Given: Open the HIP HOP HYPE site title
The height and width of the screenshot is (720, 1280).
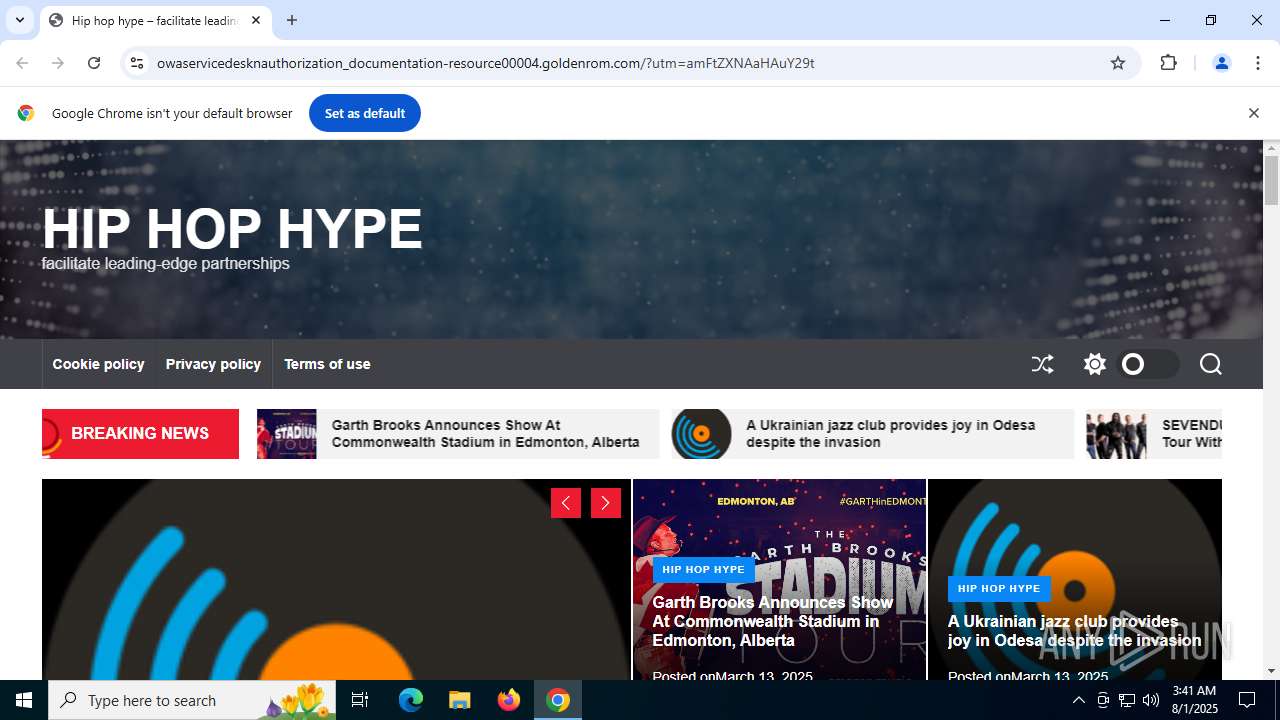Looking at the screenshot, I should coord(232,229).
